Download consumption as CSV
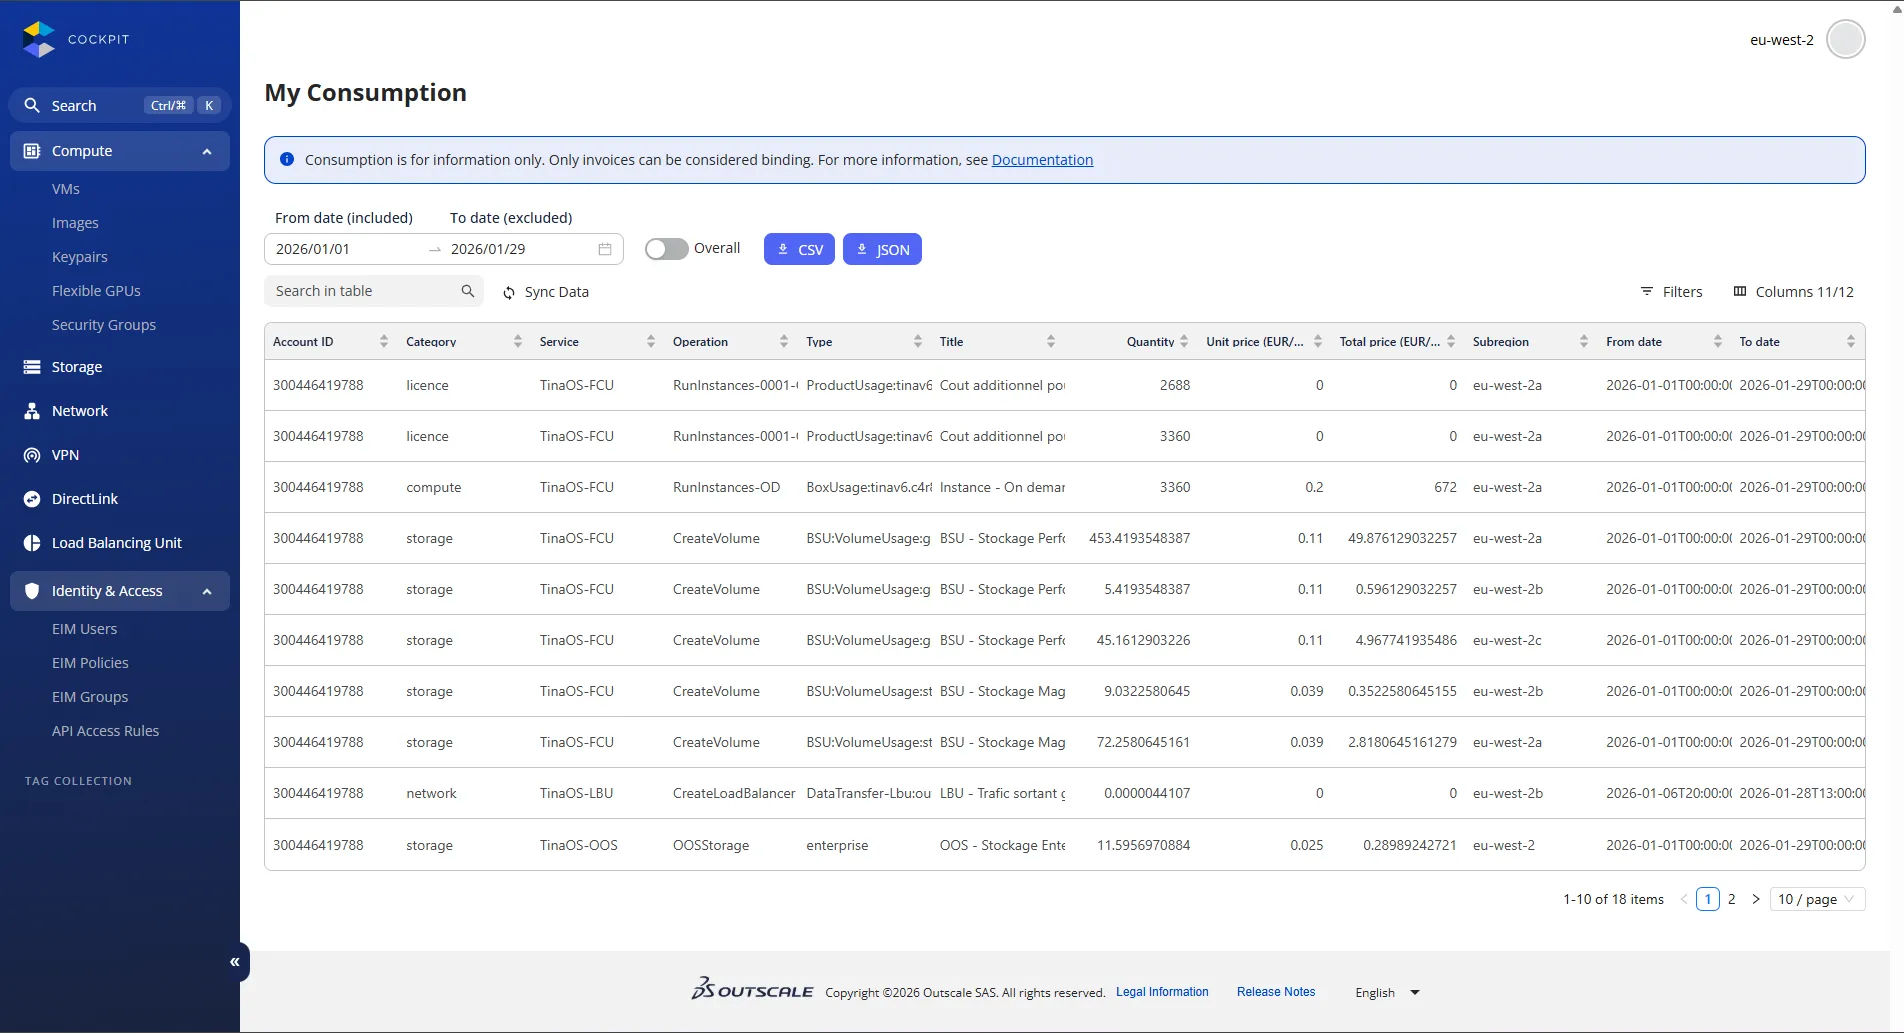Viewport: 1904px width, 1033px height. pos(799,249)
